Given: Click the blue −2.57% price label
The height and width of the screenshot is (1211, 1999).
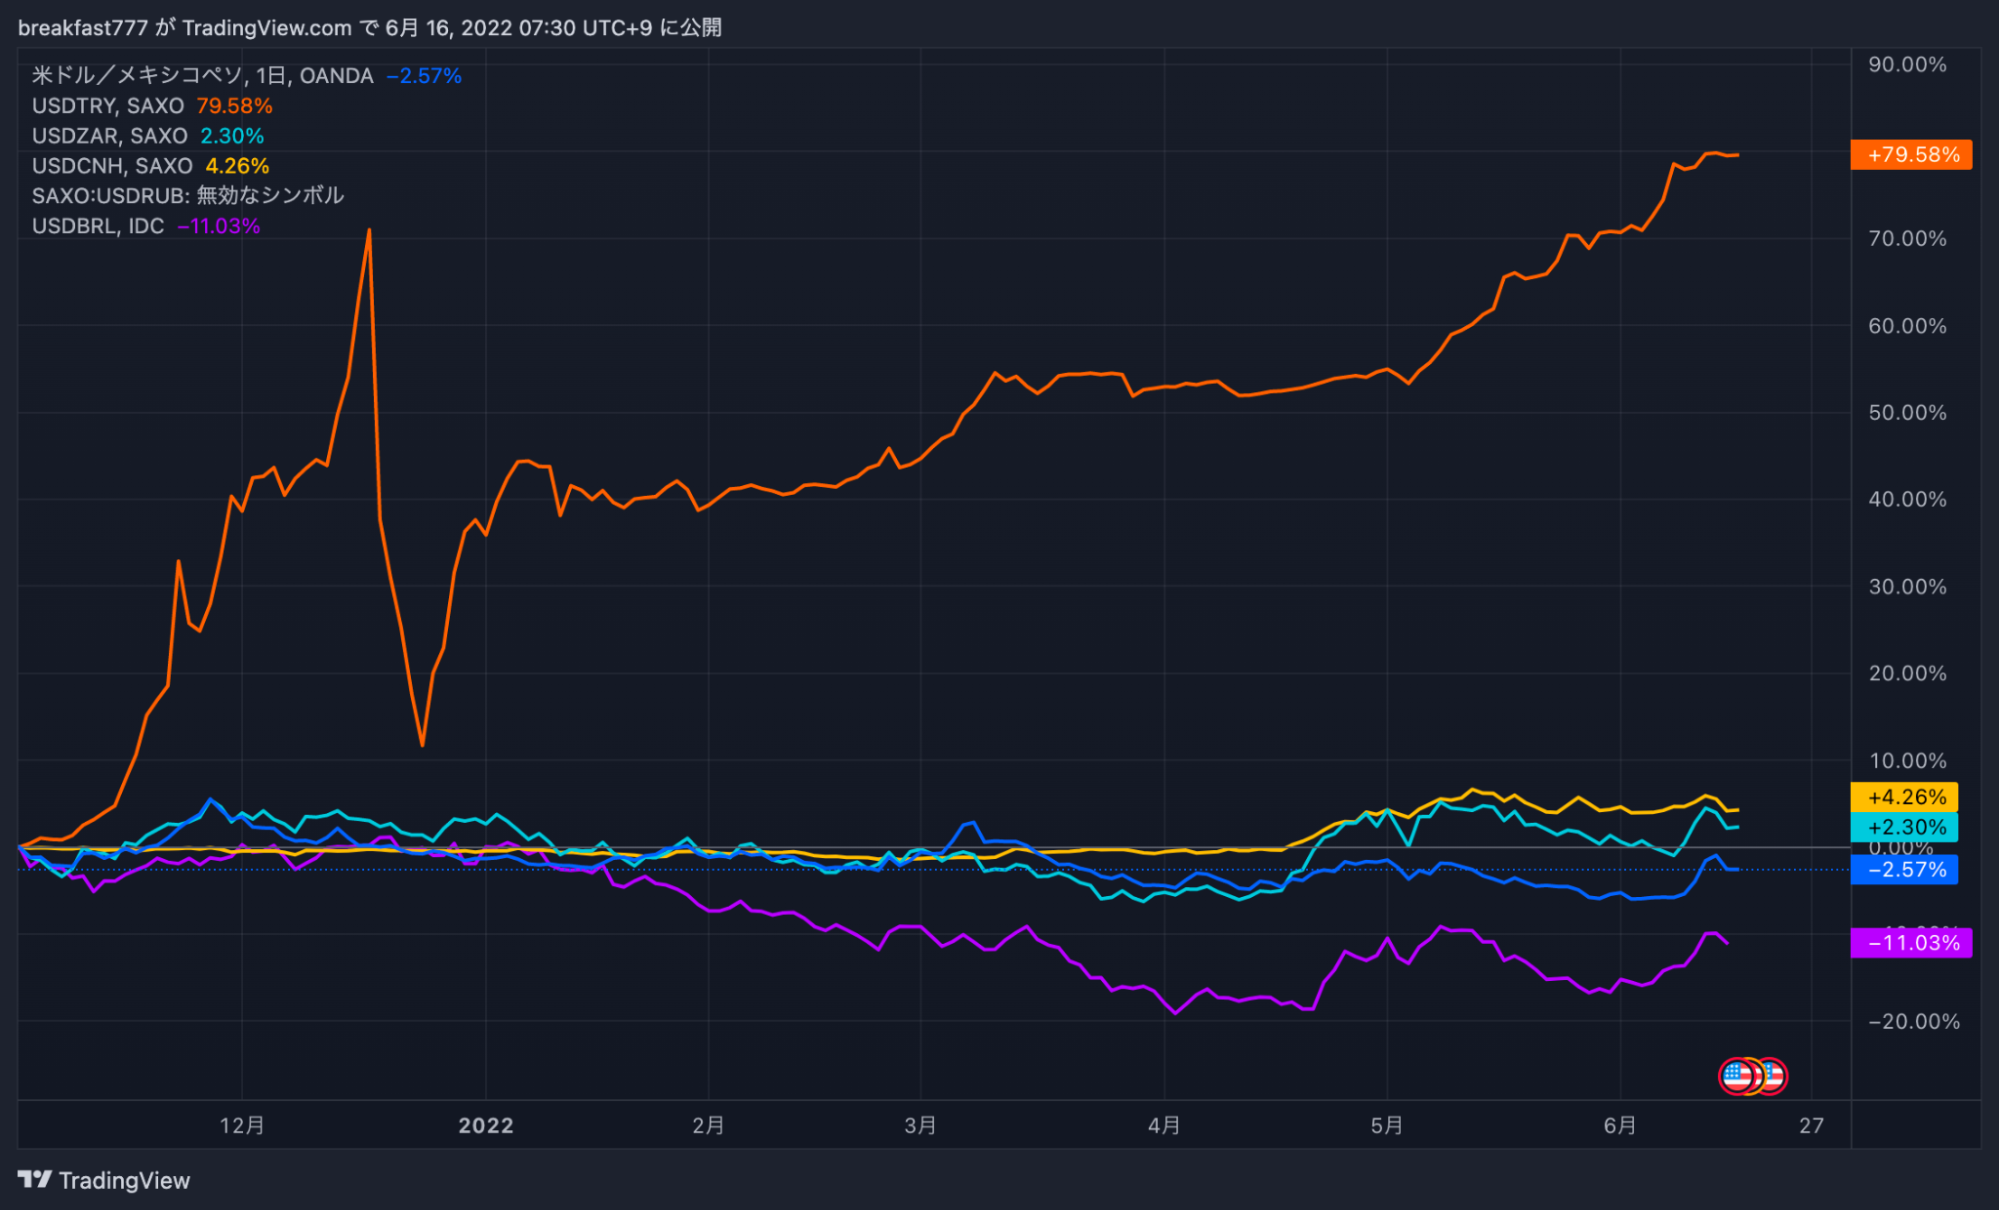Looking at the screenshot, I should click(1904, 870).
